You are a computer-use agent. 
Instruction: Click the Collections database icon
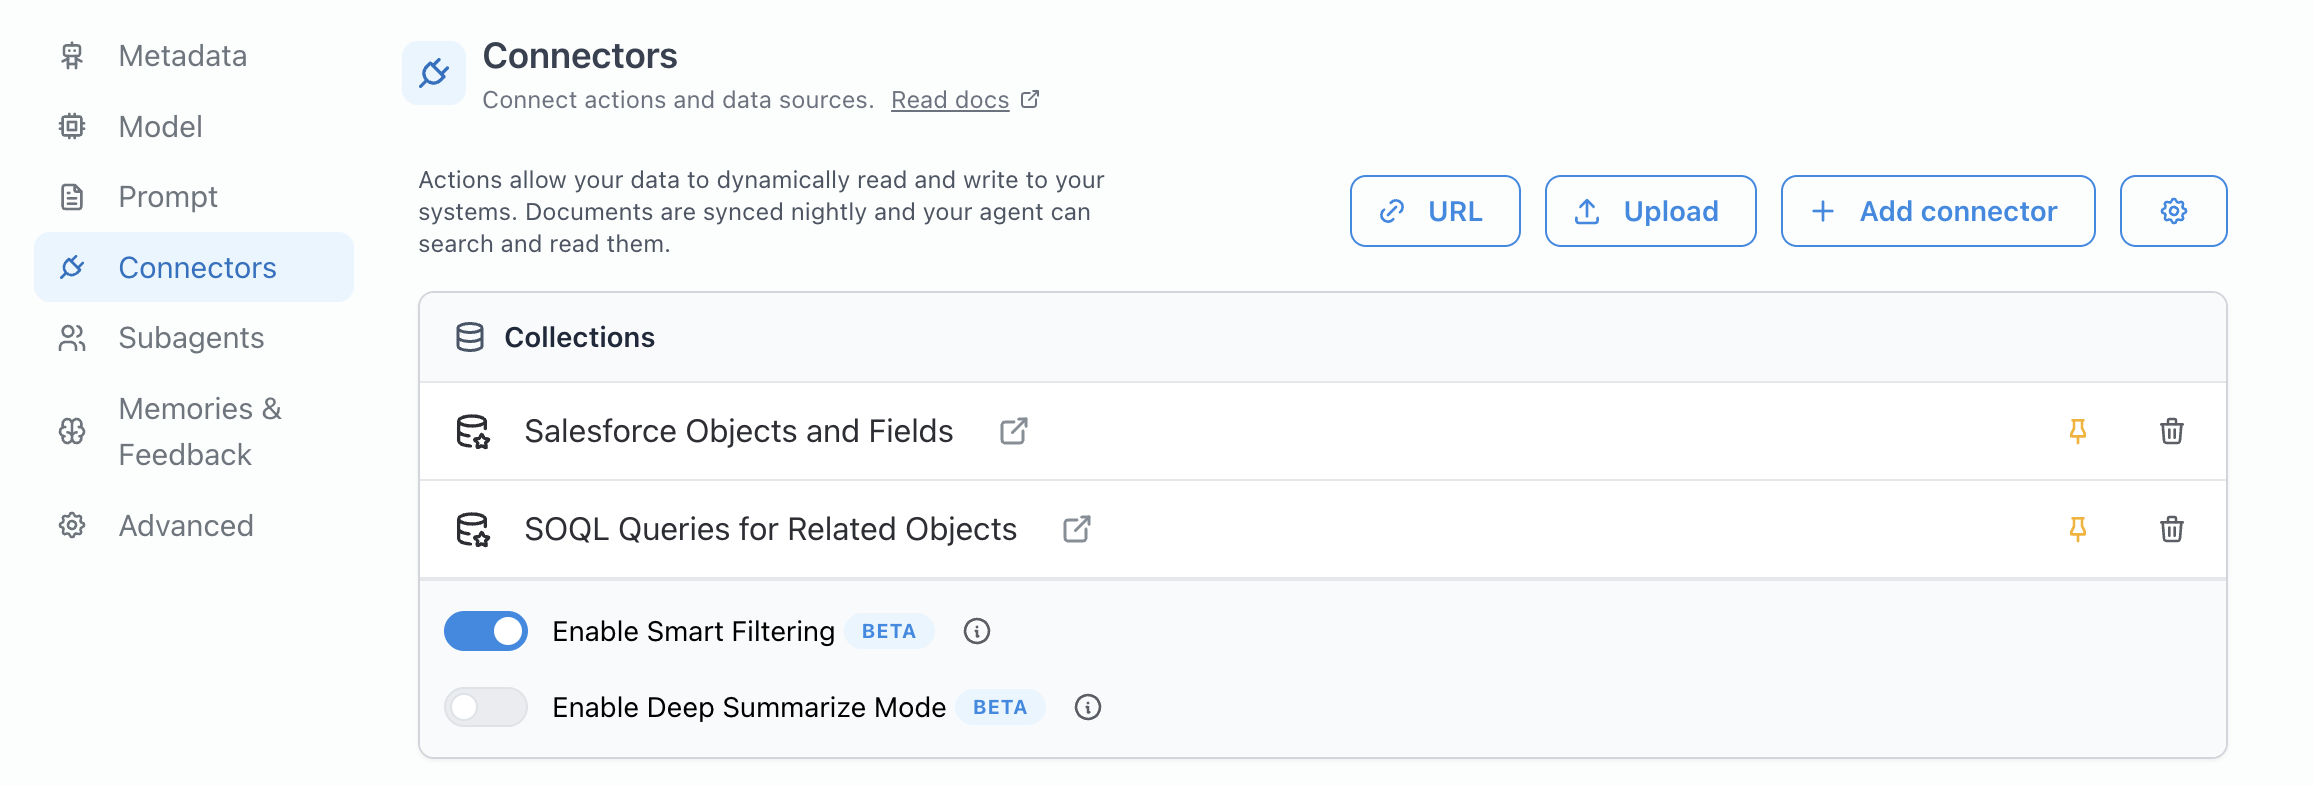click(470, 337)
